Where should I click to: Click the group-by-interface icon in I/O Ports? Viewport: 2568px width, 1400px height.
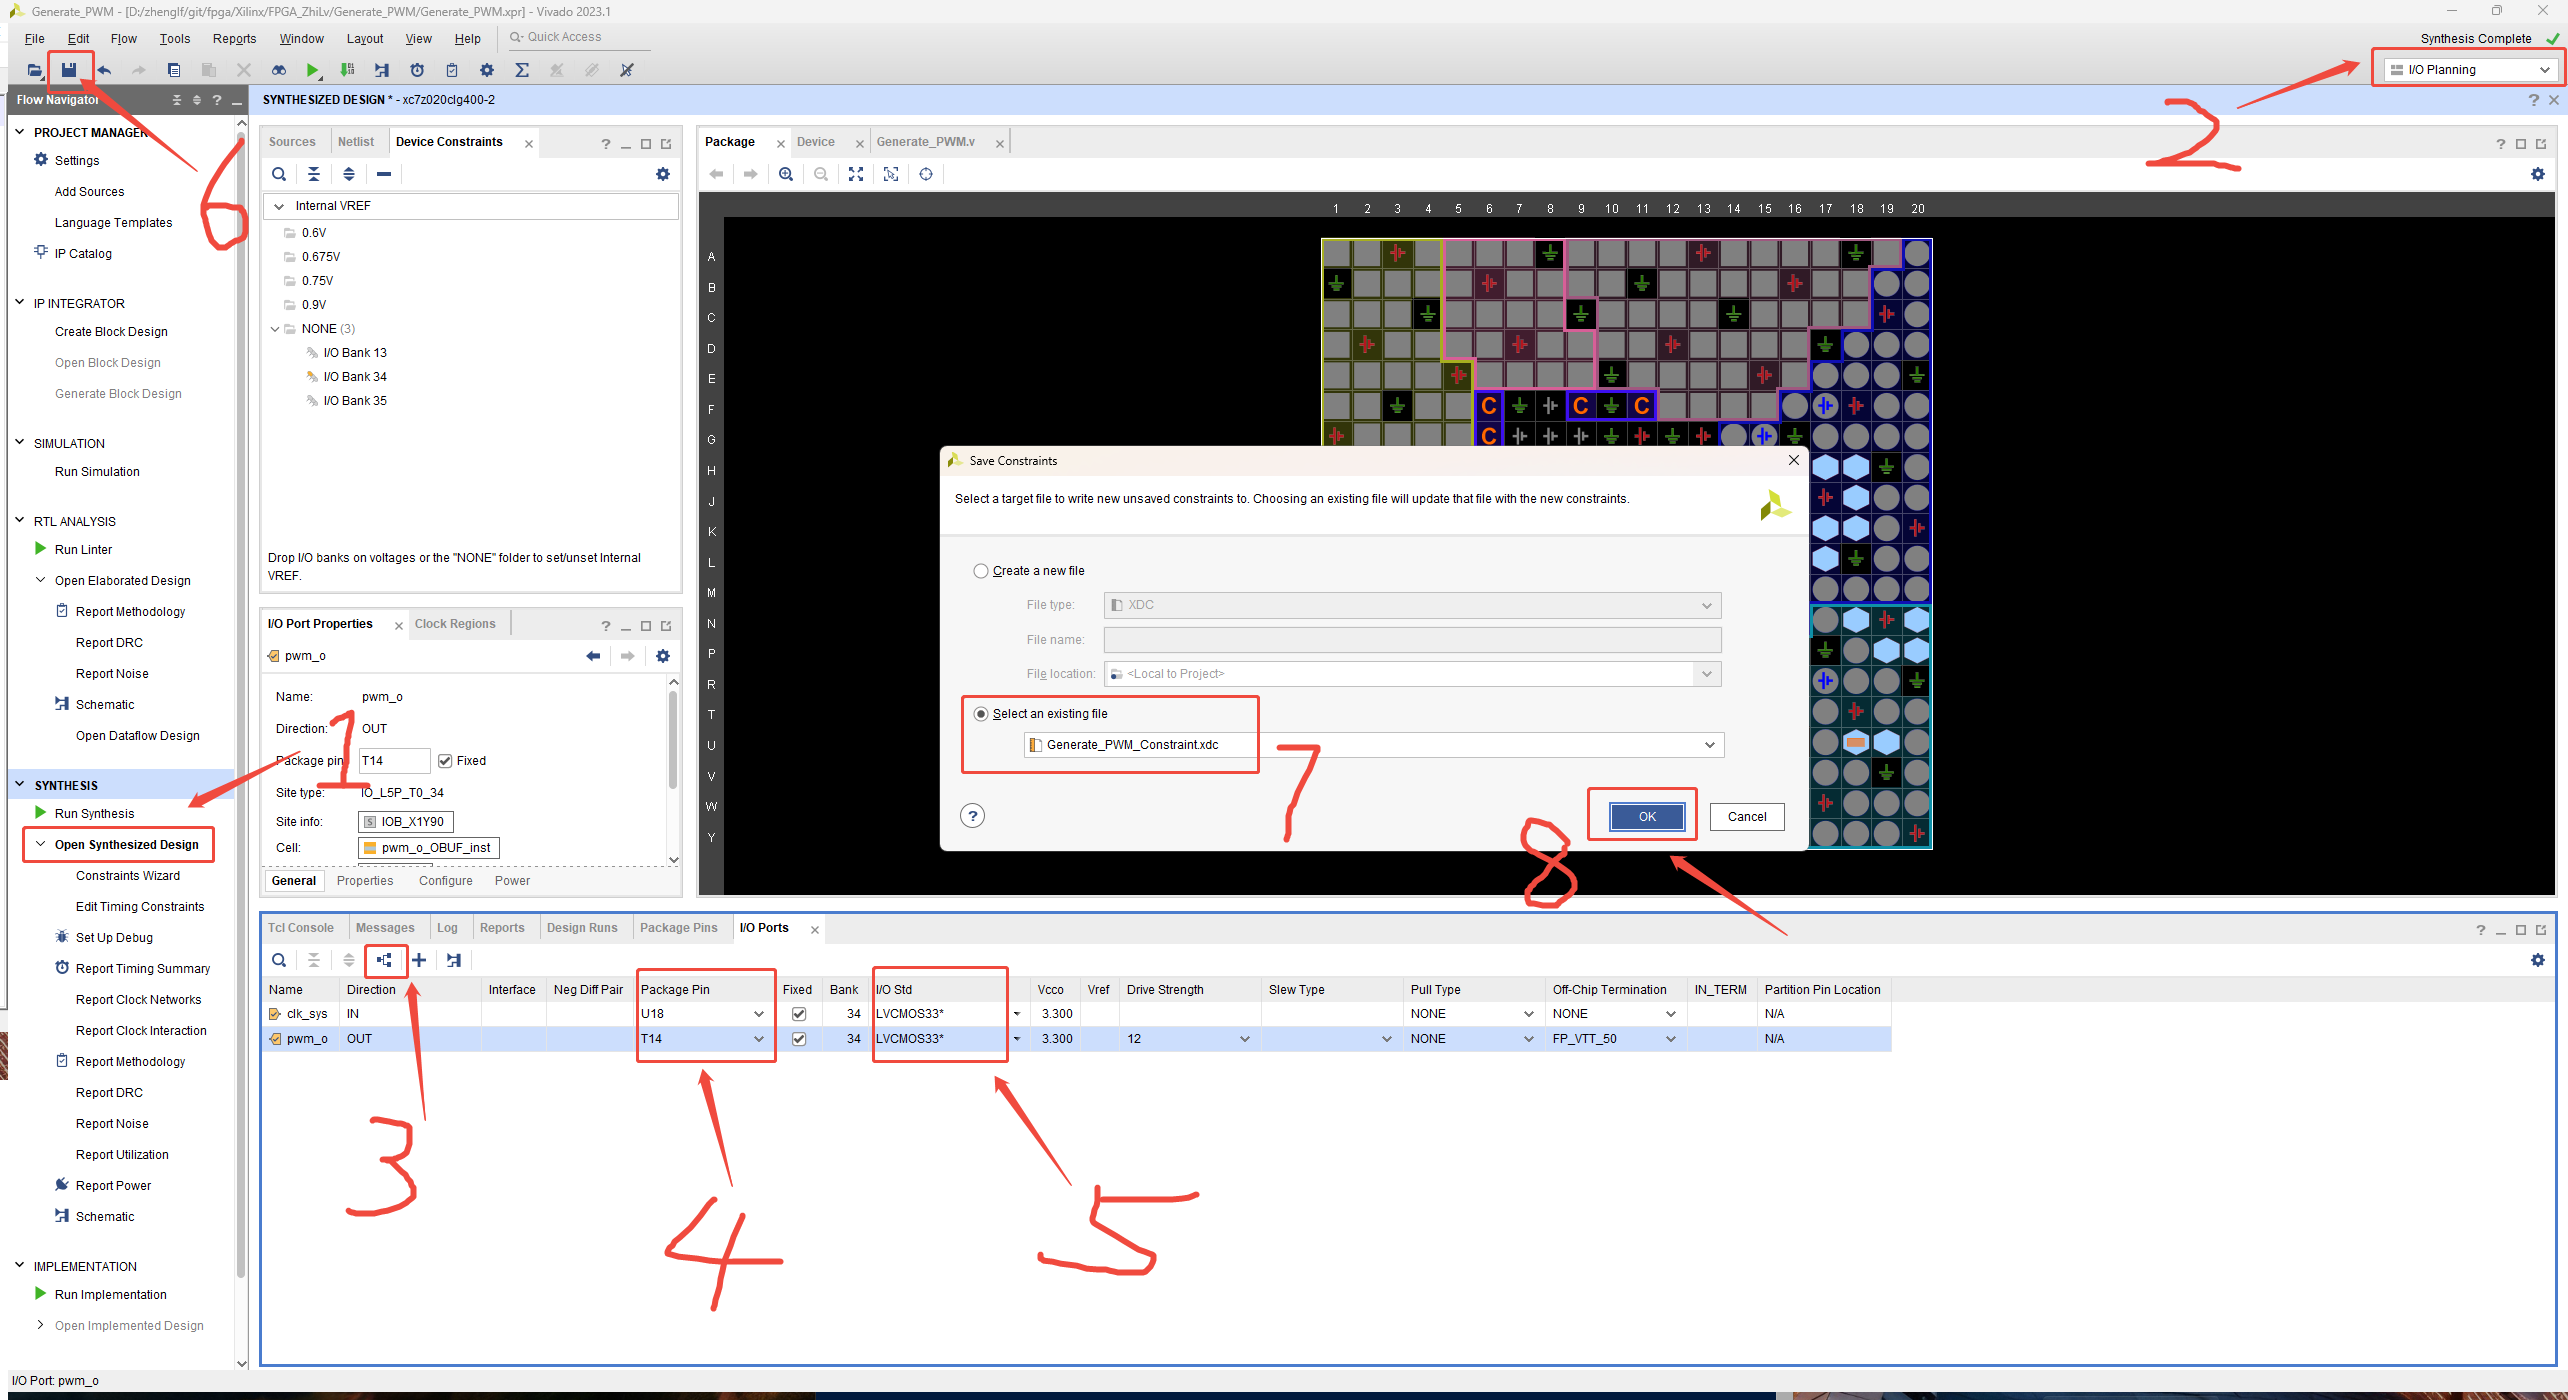click(x=385, y=960)
